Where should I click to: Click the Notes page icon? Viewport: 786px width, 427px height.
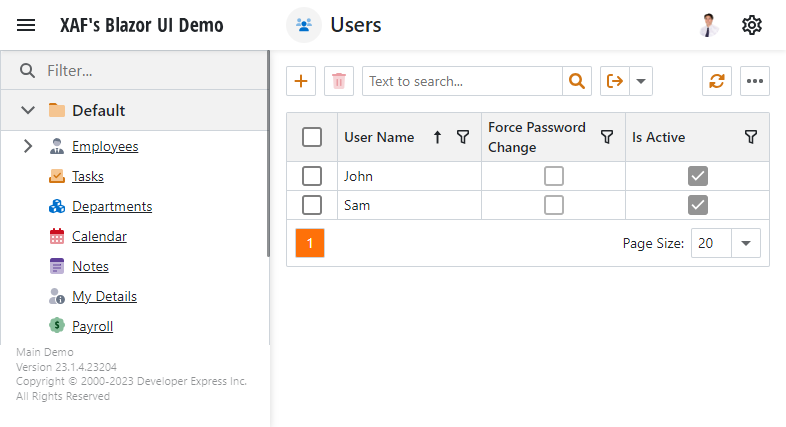(57, 266)
